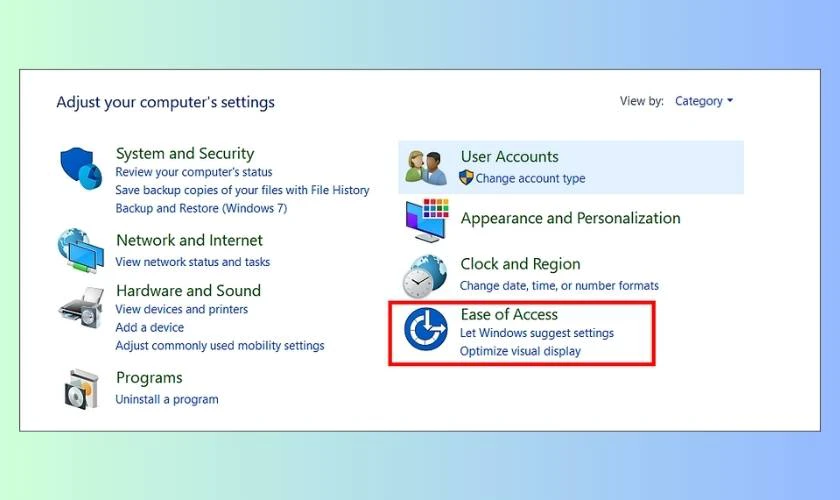Screen dimensions: 840x500
Task: Click the shield icon beside Change account type
Action: point(466,177)
